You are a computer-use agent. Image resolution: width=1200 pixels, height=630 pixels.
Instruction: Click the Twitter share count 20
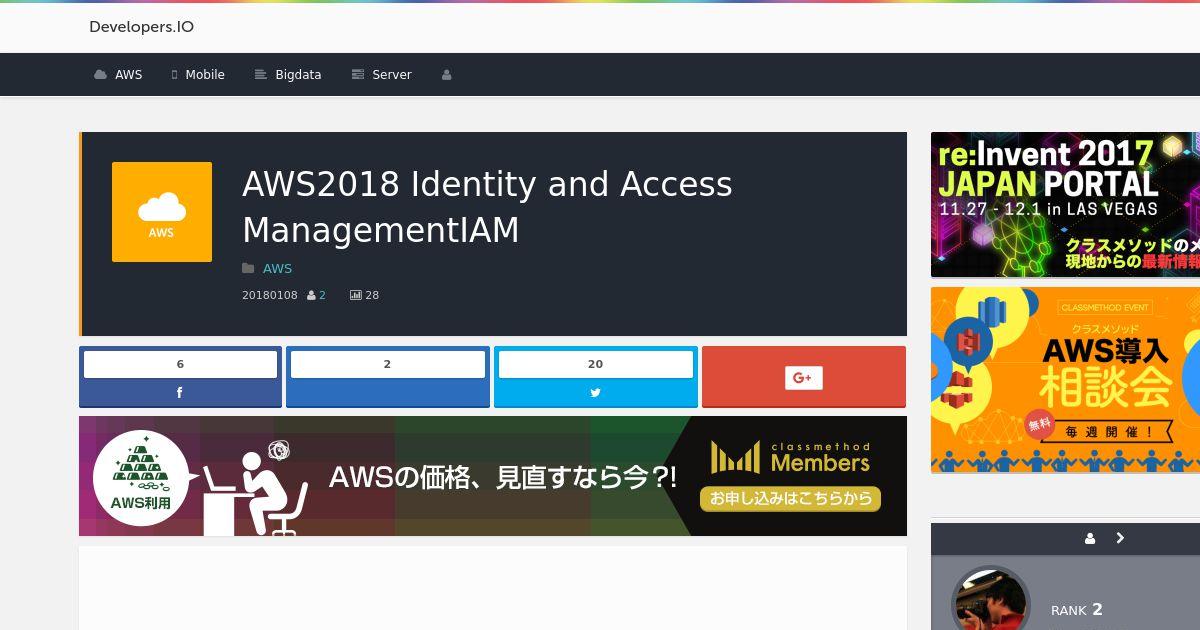(596, 364)
